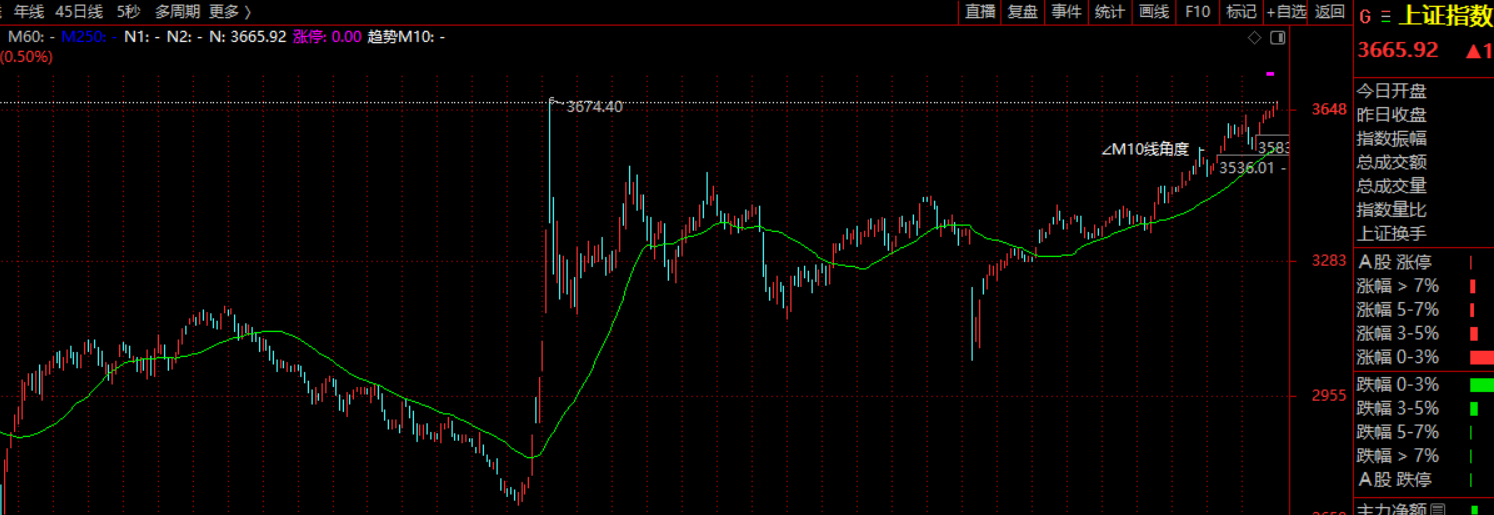Open the list icon next to 上证指数
Image resolution: width=1494 pixels, height=515 pixels.
tap(1385, 16)
